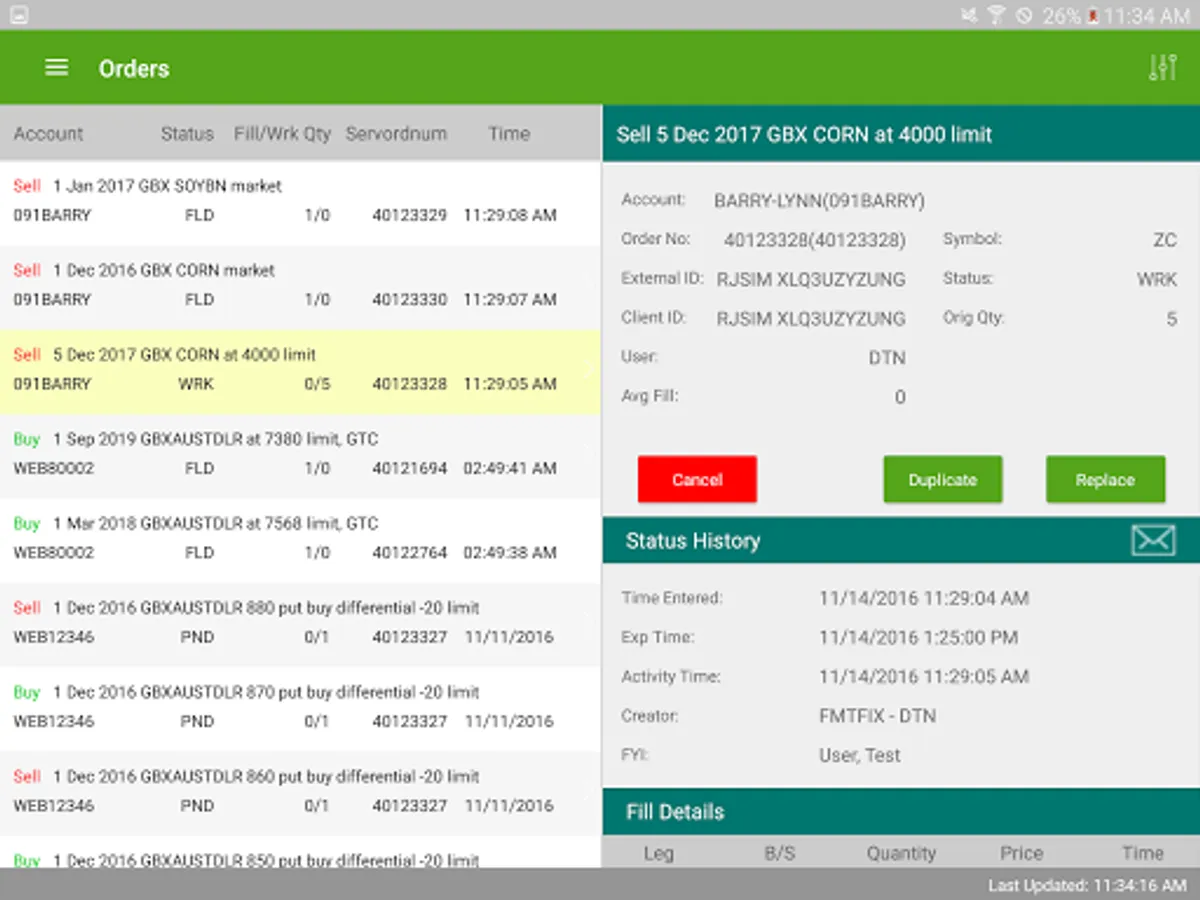Viewport: 1200px width, 900px height.
Task: Sort by Account column header
Action: [x=48, y=133]
